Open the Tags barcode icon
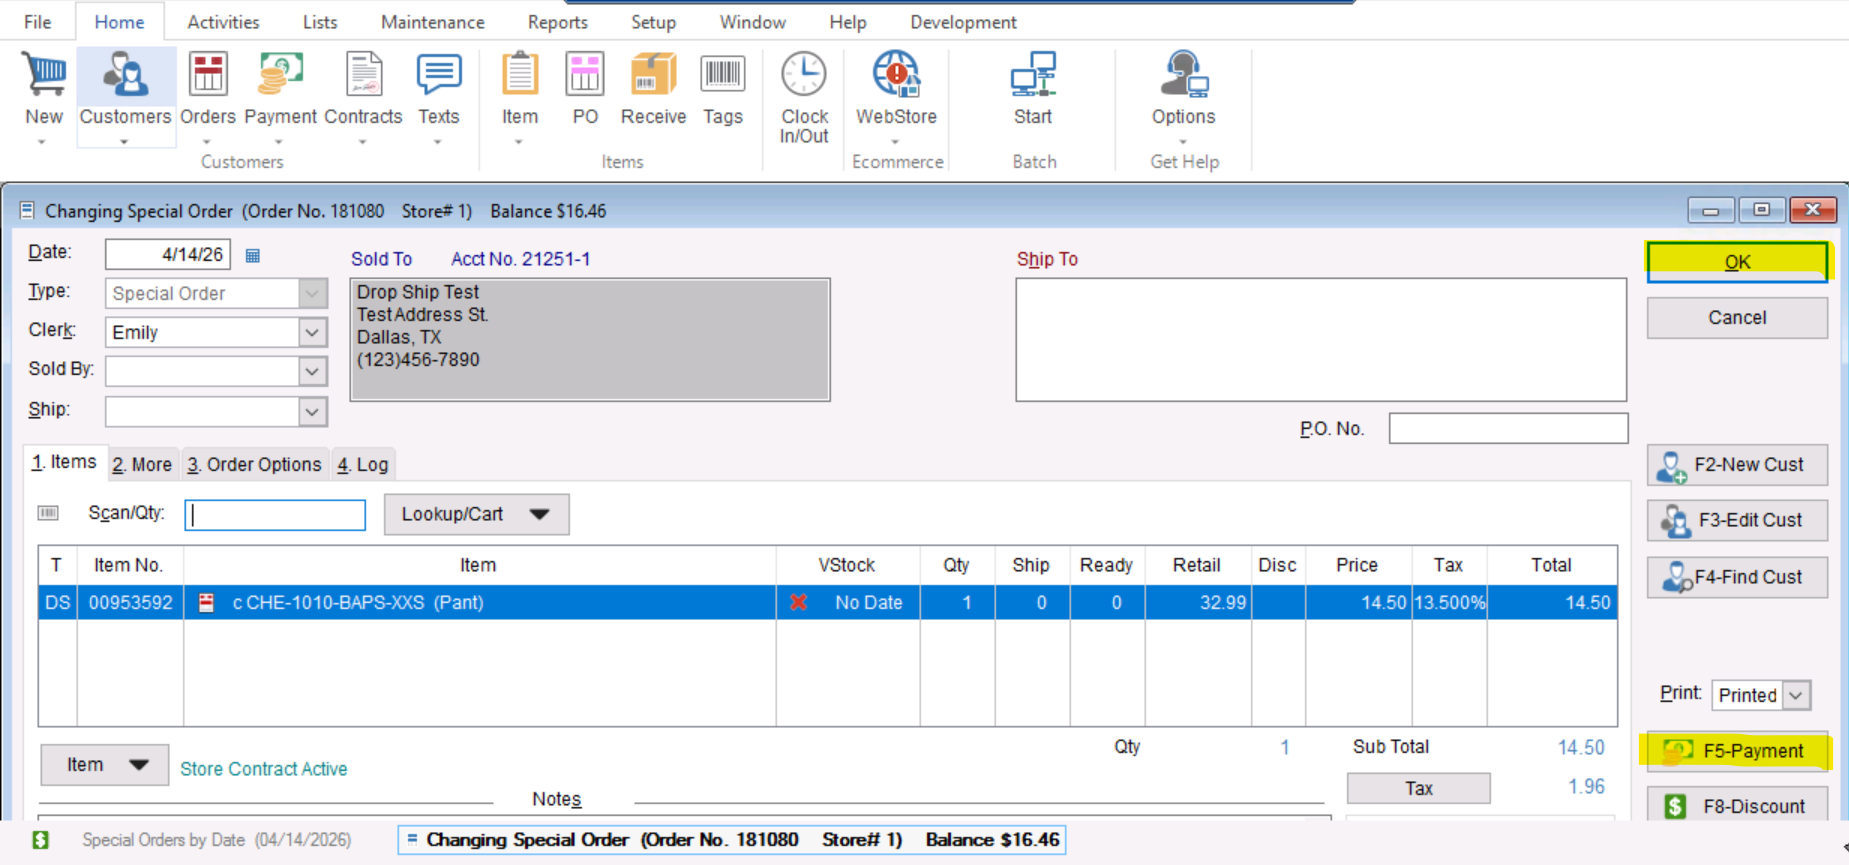This screenshot has height=865, width=1849. click(x=722, y=78)
